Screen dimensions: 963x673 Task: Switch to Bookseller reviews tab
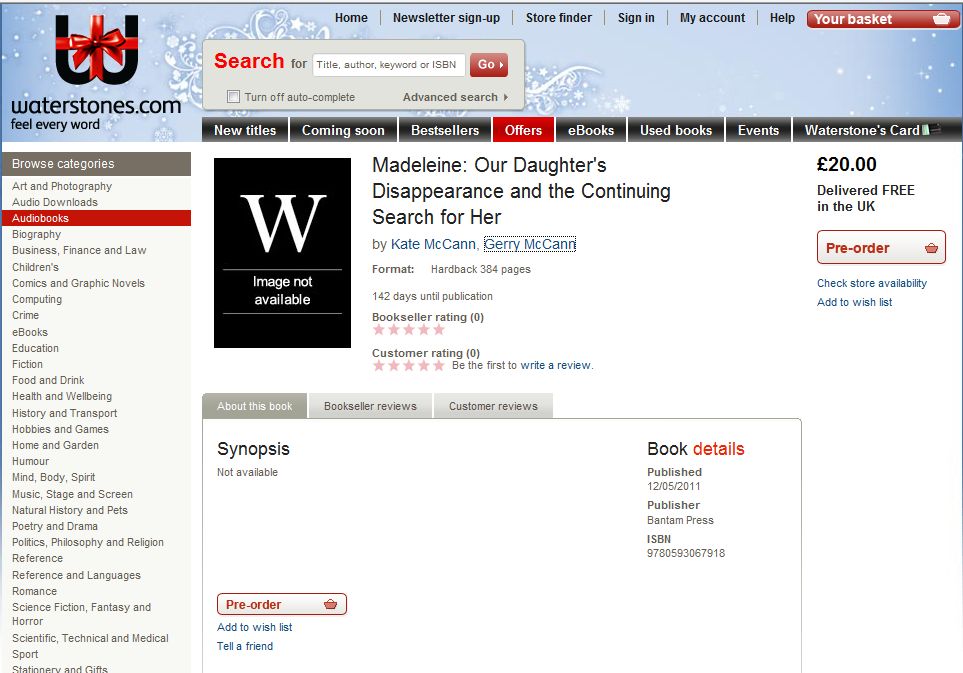[x=370, y=406]
